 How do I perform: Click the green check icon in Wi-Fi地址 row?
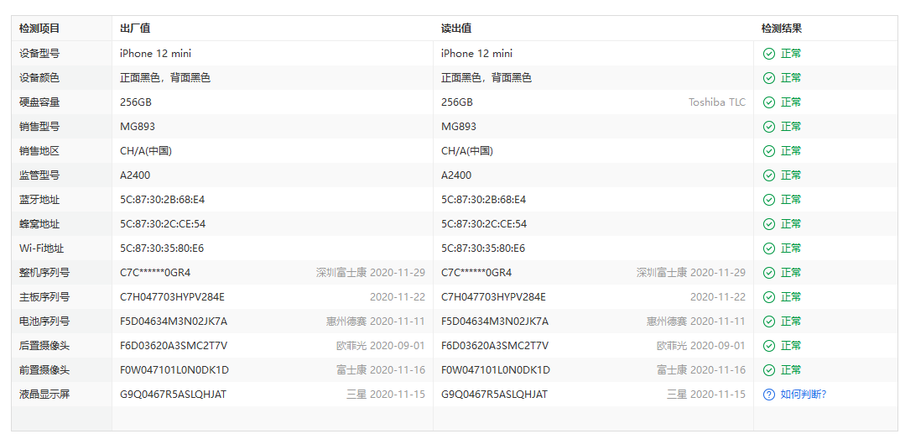point(769,249)
